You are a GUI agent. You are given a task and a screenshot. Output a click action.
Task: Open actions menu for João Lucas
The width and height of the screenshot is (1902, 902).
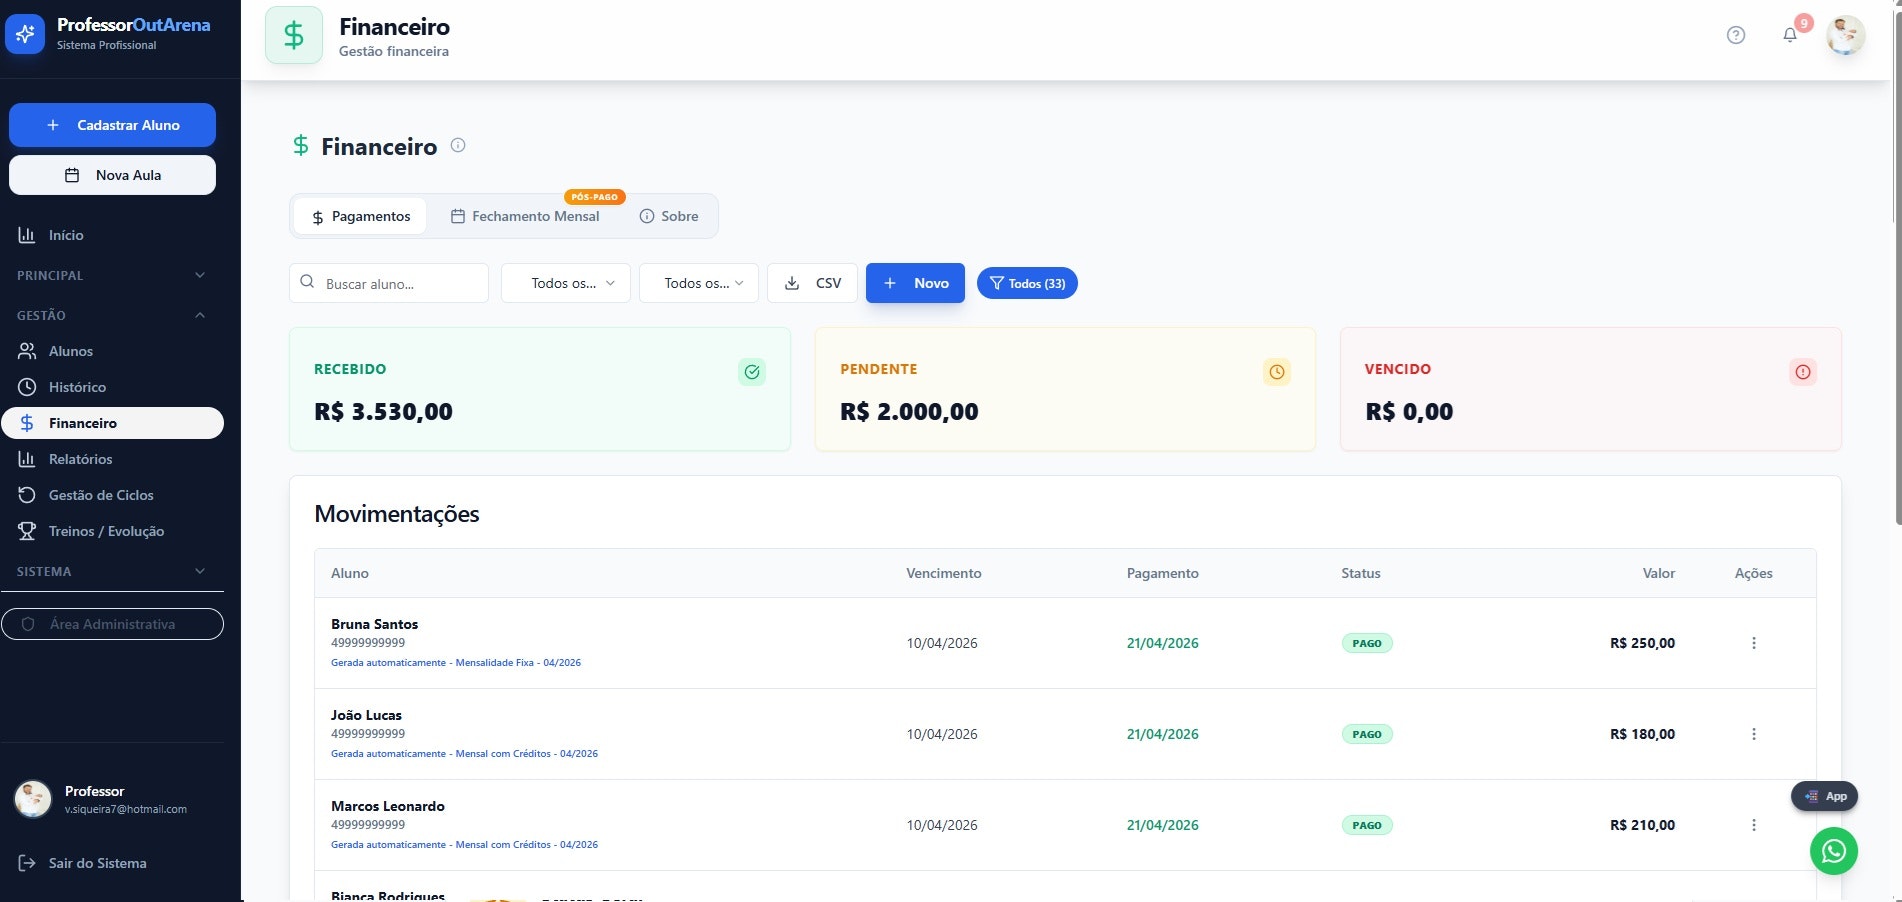[1754, 734]
